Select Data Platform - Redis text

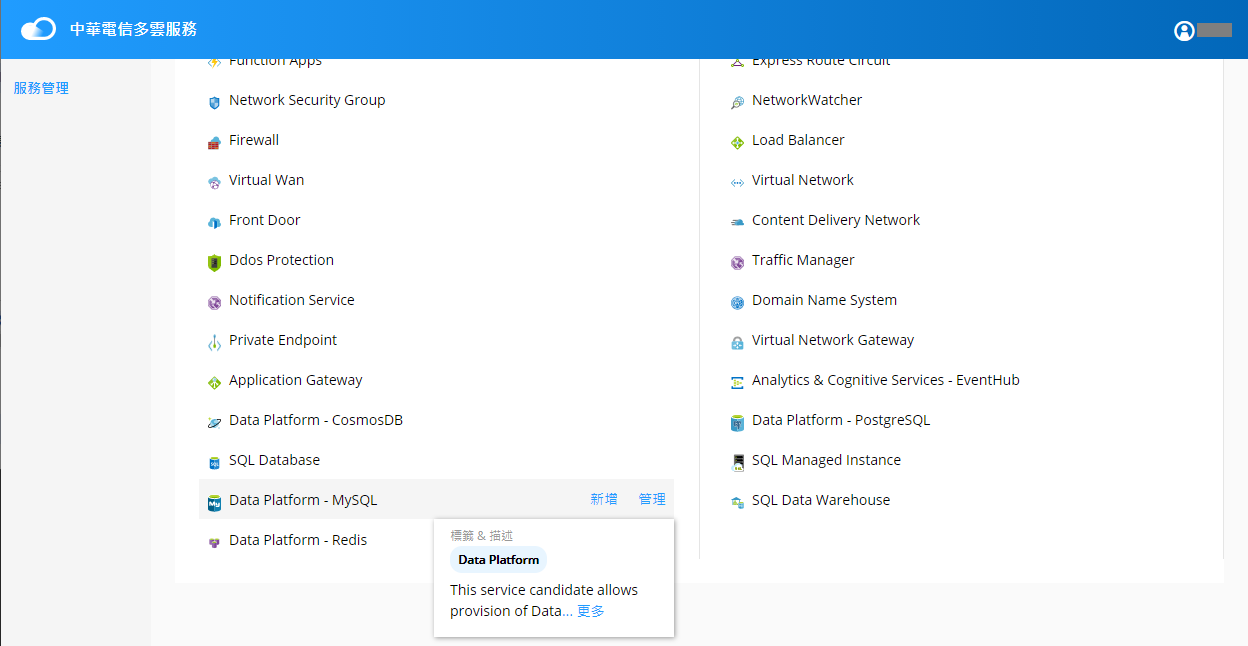[x=298, y=540]
